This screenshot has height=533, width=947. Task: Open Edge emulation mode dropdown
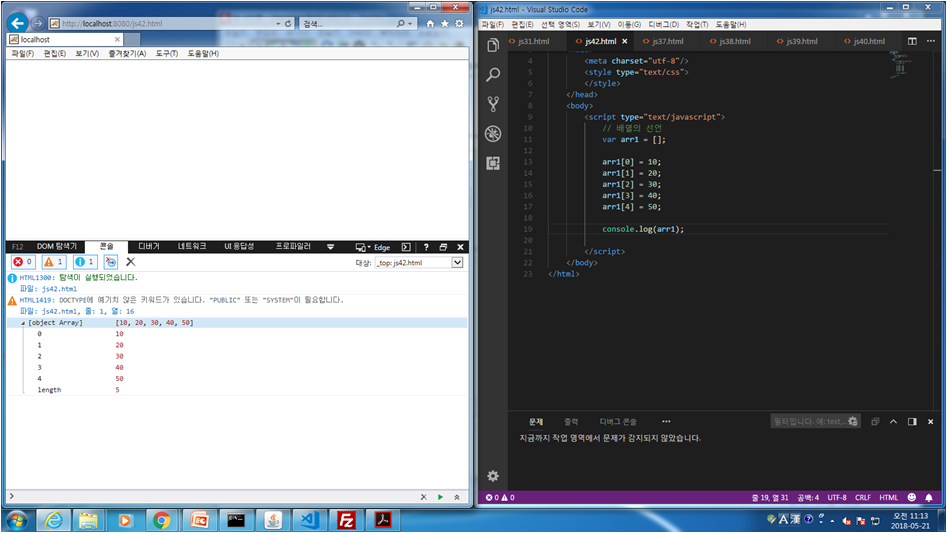pyautogui.click(x=373, y=247)
